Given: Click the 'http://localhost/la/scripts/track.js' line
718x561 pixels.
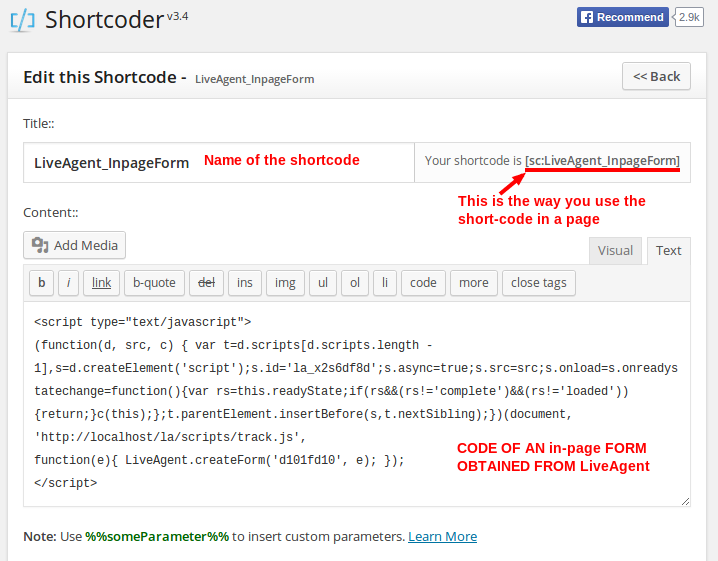Looking at the screenshot, I should pyautogui.click(x=170, y=437).
